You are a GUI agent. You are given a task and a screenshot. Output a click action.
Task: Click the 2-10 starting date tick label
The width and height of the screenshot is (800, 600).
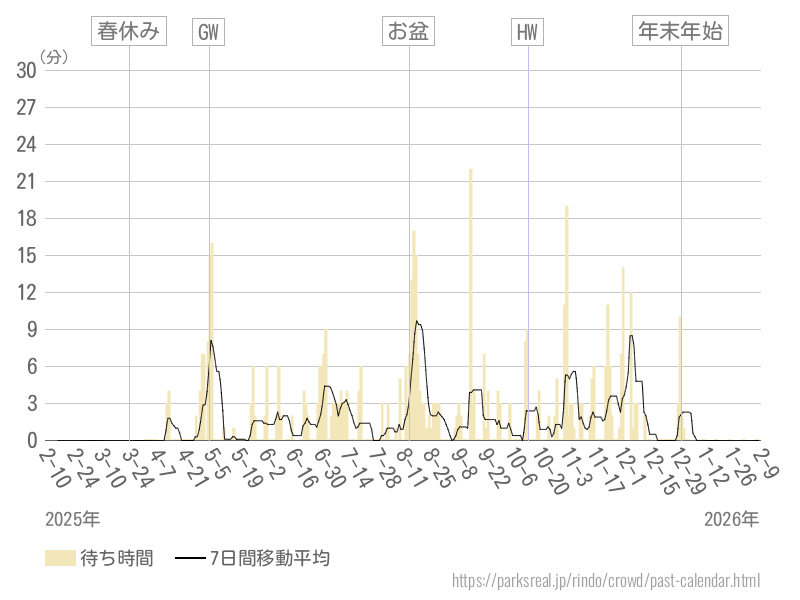click(54, 467)
